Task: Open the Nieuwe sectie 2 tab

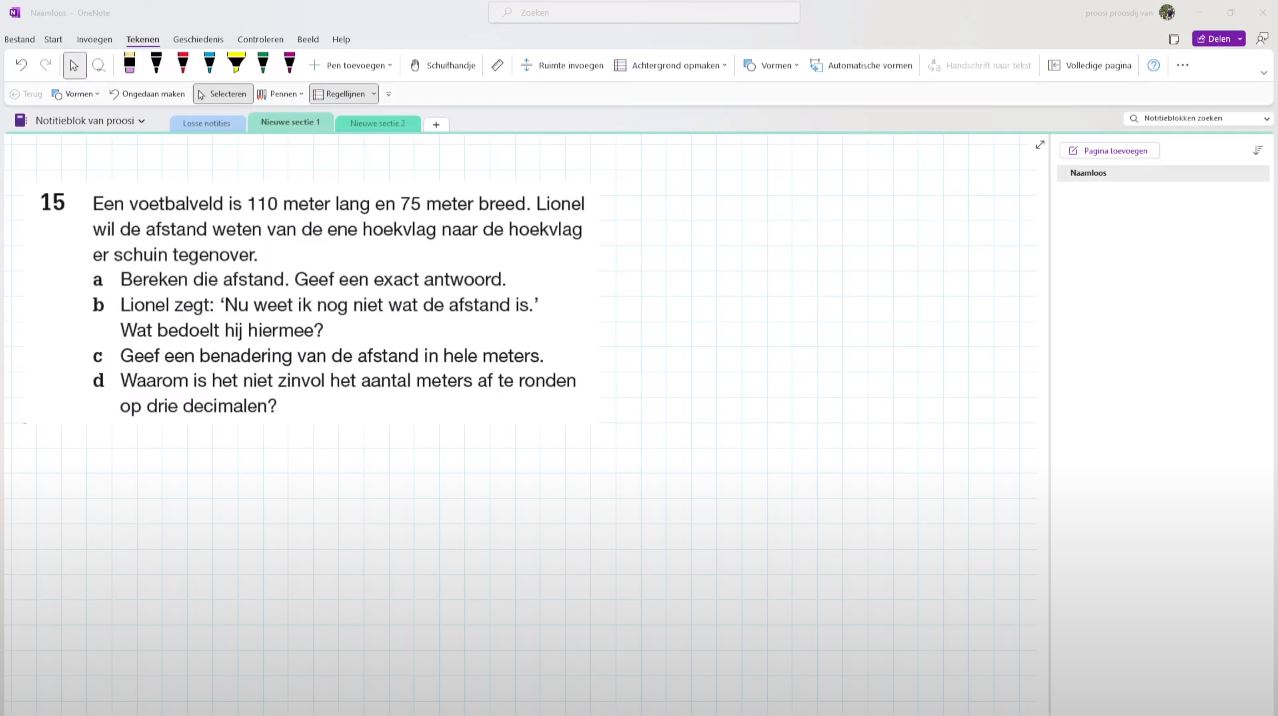Action: click(378, 123)
